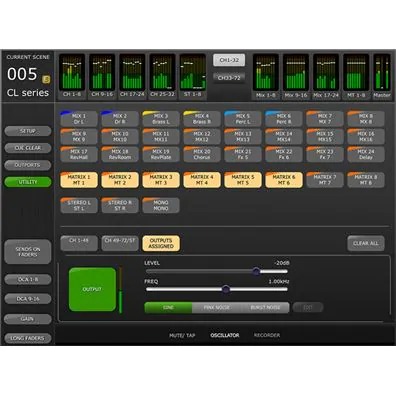Screen dimensions: 396x396
Task: Toggle MIX 12 output assignment
Action: [202, 137]
